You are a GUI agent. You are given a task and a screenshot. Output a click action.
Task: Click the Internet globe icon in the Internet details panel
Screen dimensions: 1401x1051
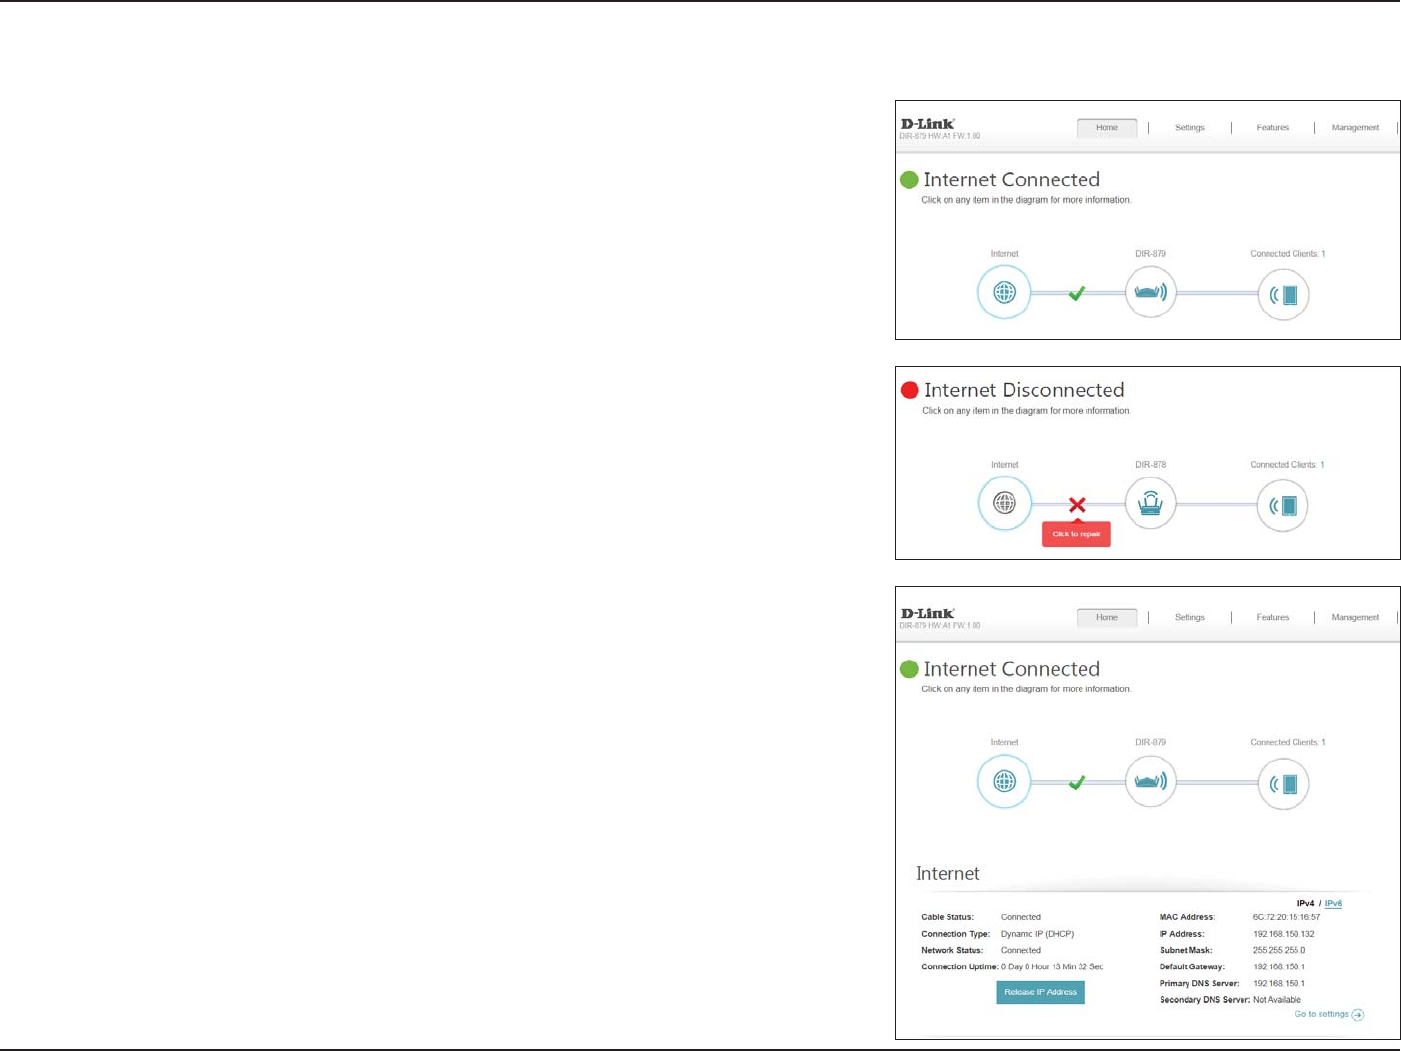click(1004, 781)
